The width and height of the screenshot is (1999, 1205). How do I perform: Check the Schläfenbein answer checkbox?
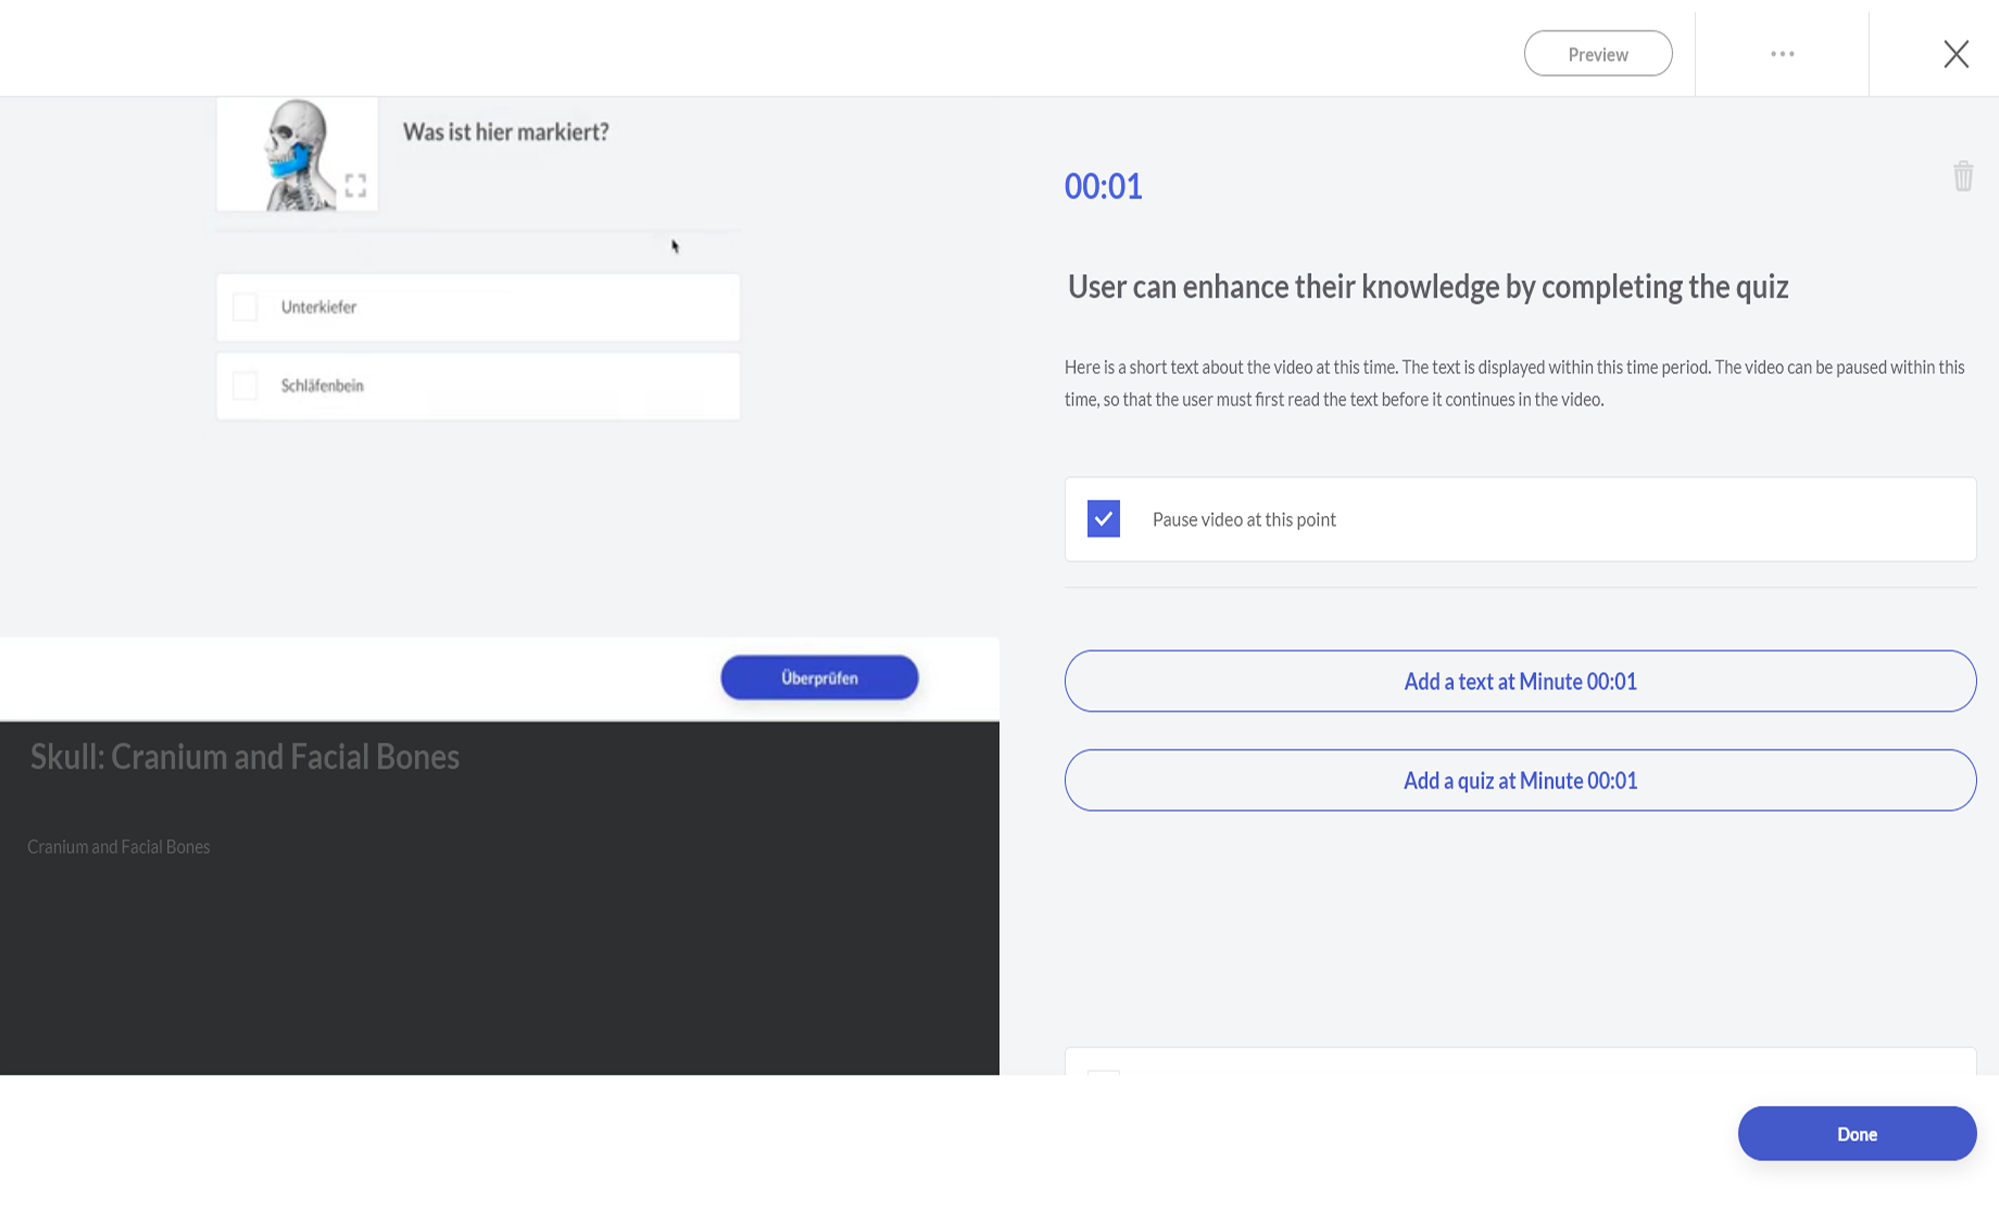pyautogui.click(x=245, y=386)
